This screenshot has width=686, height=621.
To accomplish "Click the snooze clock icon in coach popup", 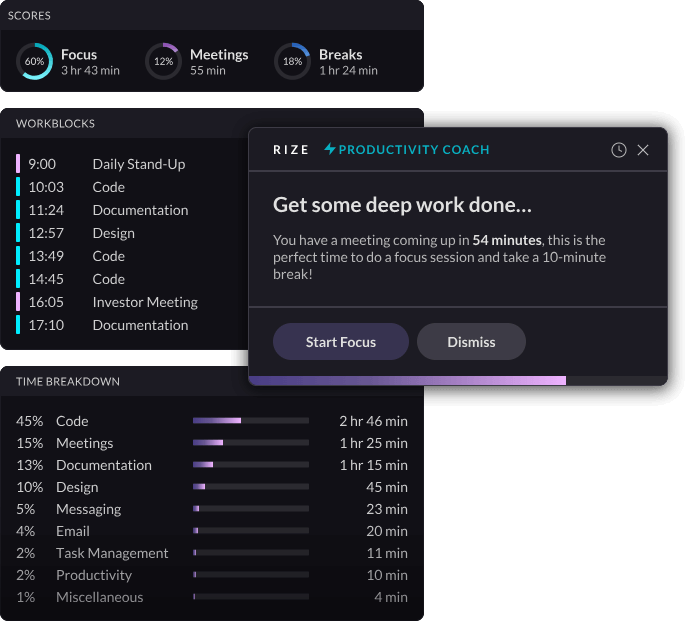I will click(x=619, y=150).
